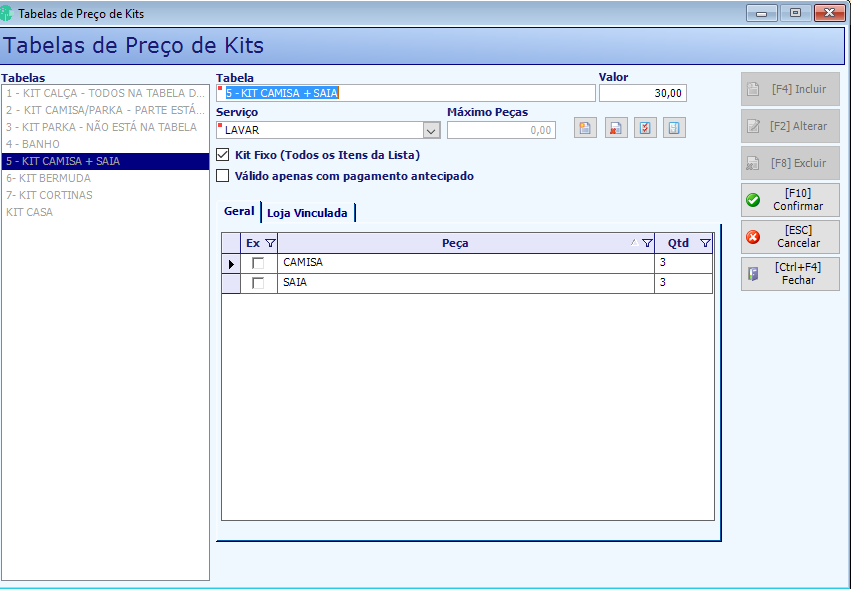Confirm changes with the F10 Confirmar button
The width and height of the screenshot is (851, 589).
click(x=790, y=200)
